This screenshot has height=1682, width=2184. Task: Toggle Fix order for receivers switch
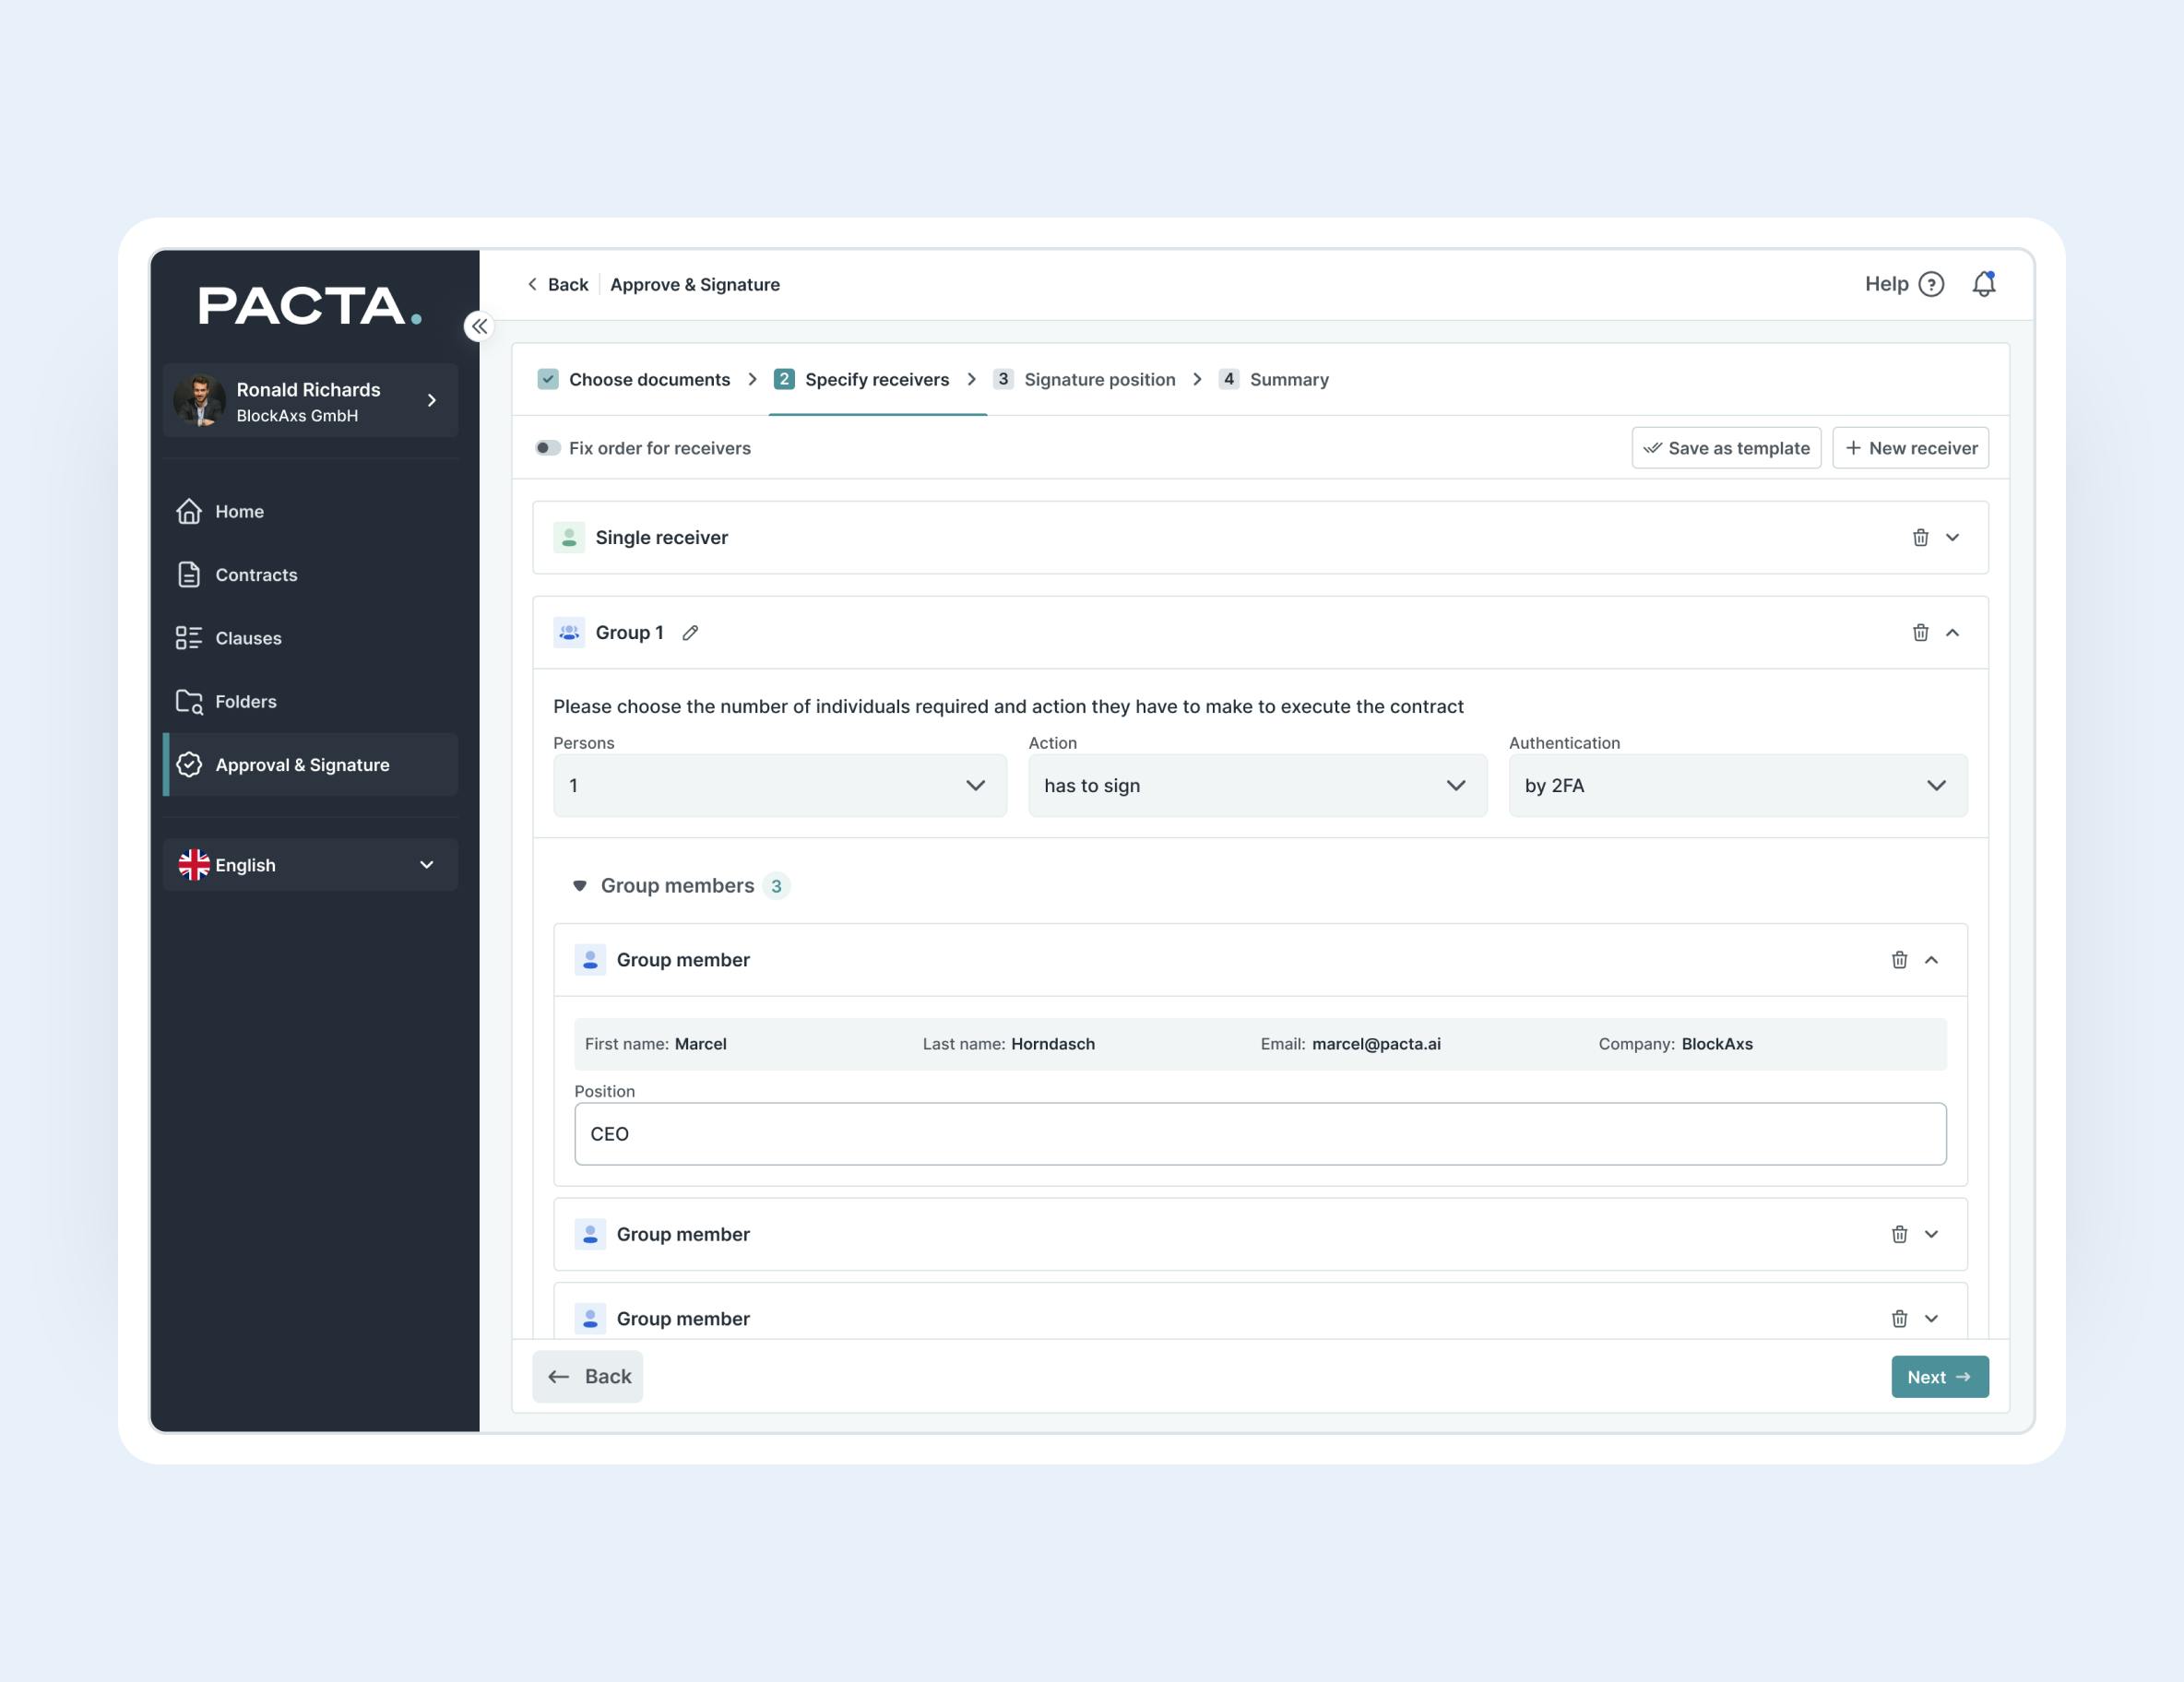click(x=548, y=448)
